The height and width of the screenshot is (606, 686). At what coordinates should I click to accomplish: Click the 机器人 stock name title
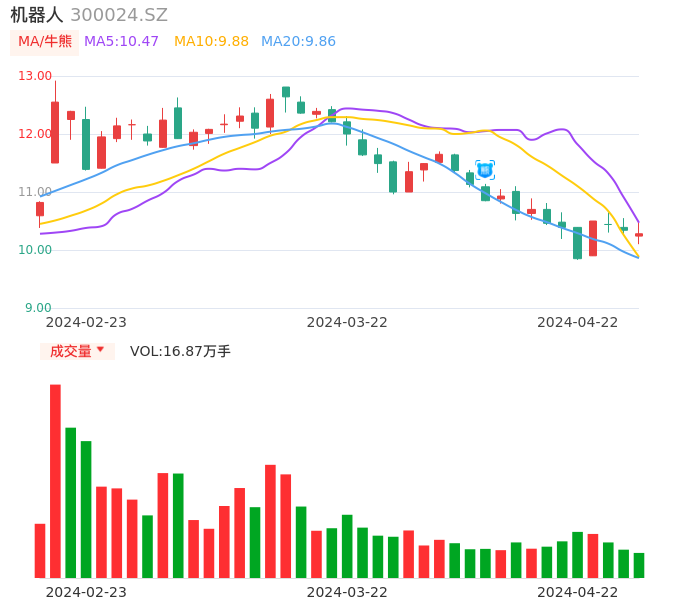pyautogui.click(x=36, y=15)
